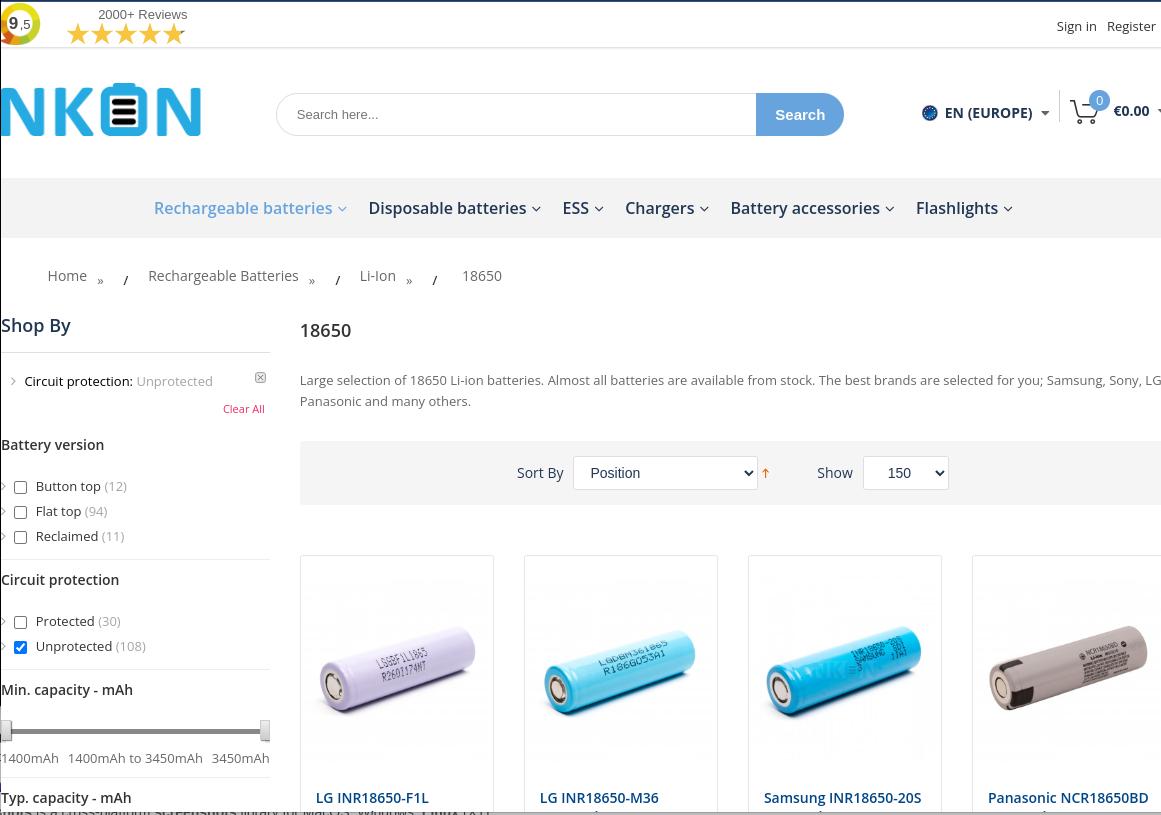Image resolution: width=1161 pixels, height=815 pixels.
Task: Toggle sort direction arrow icon
Action: [766, 473]
